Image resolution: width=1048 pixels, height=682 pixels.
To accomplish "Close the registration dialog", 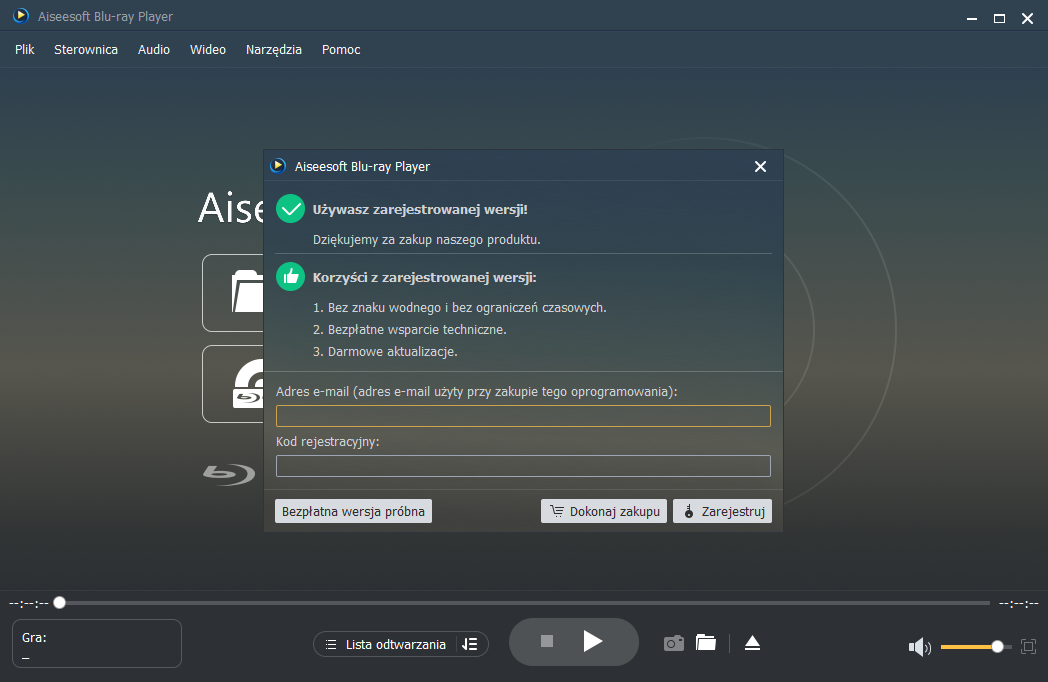I will 760,166.
